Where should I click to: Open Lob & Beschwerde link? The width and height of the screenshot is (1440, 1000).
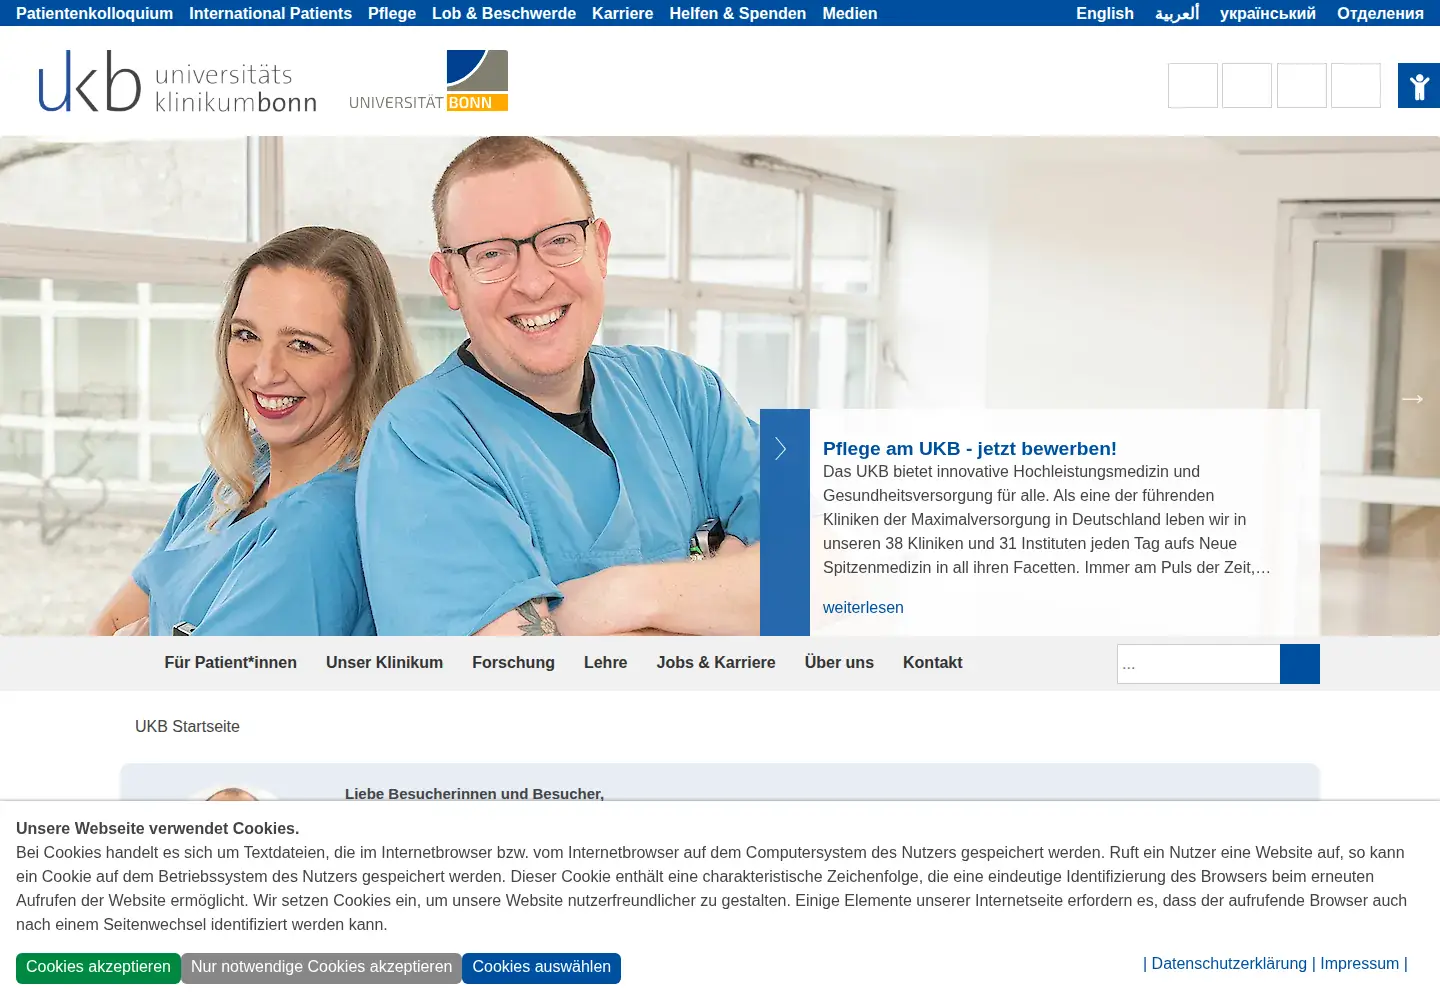coord(504,13)
